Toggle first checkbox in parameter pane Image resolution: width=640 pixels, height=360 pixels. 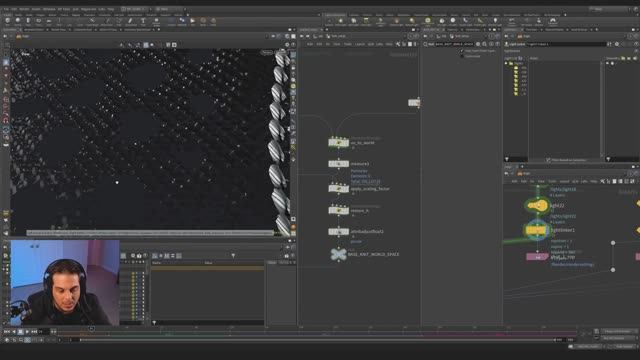462,51
